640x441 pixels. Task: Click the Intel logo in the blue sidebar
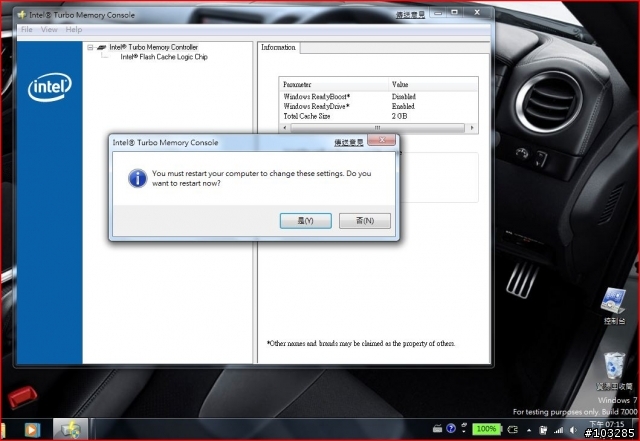pyautogui.click(x=50, y=87)
